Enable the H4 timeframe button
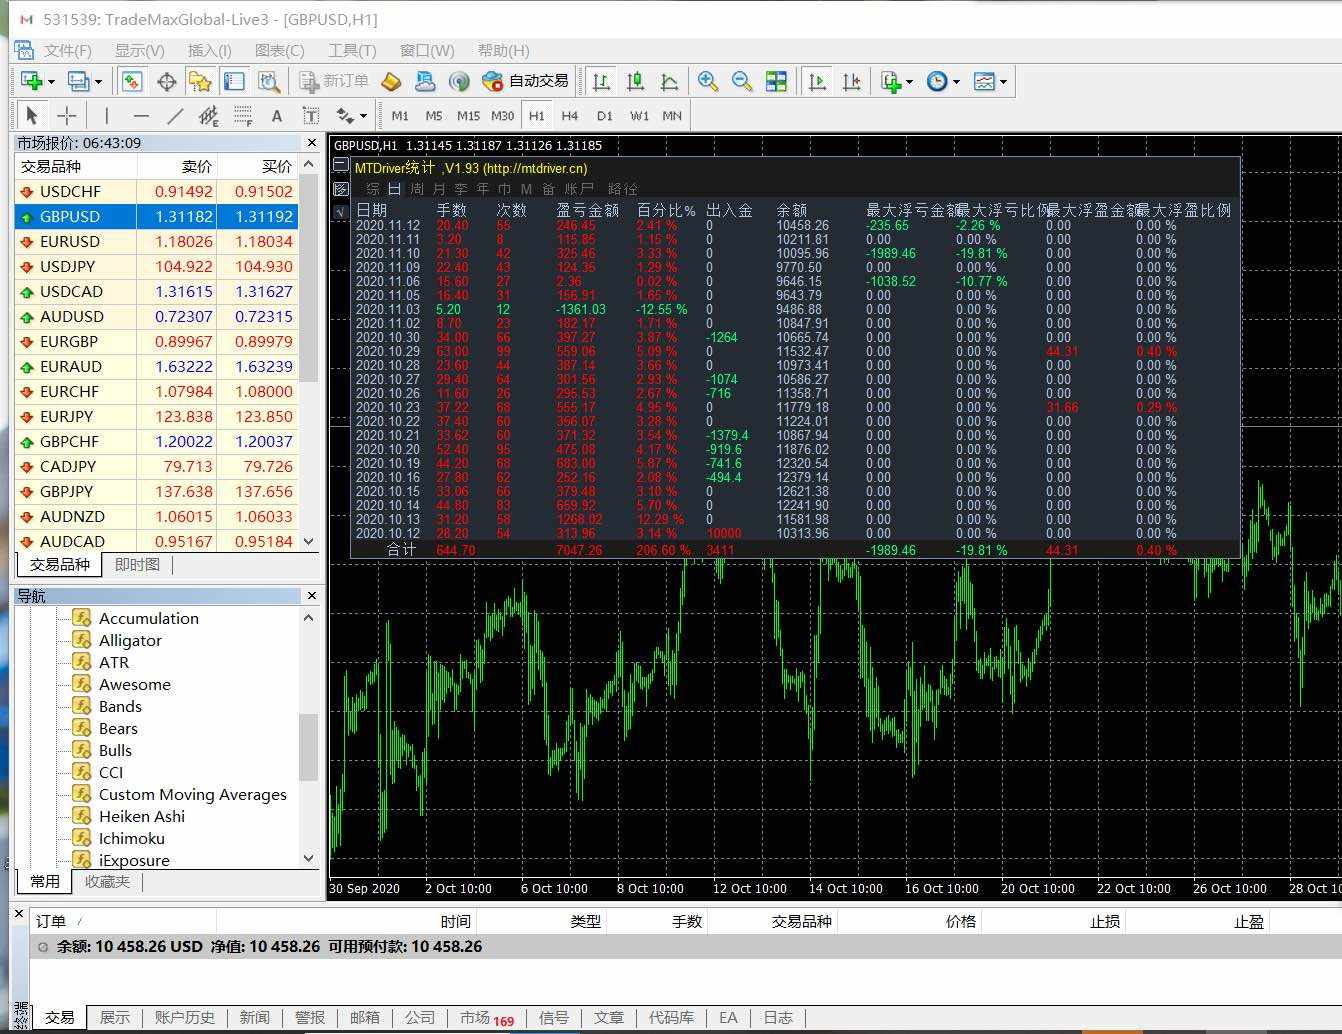 (569, 116)
